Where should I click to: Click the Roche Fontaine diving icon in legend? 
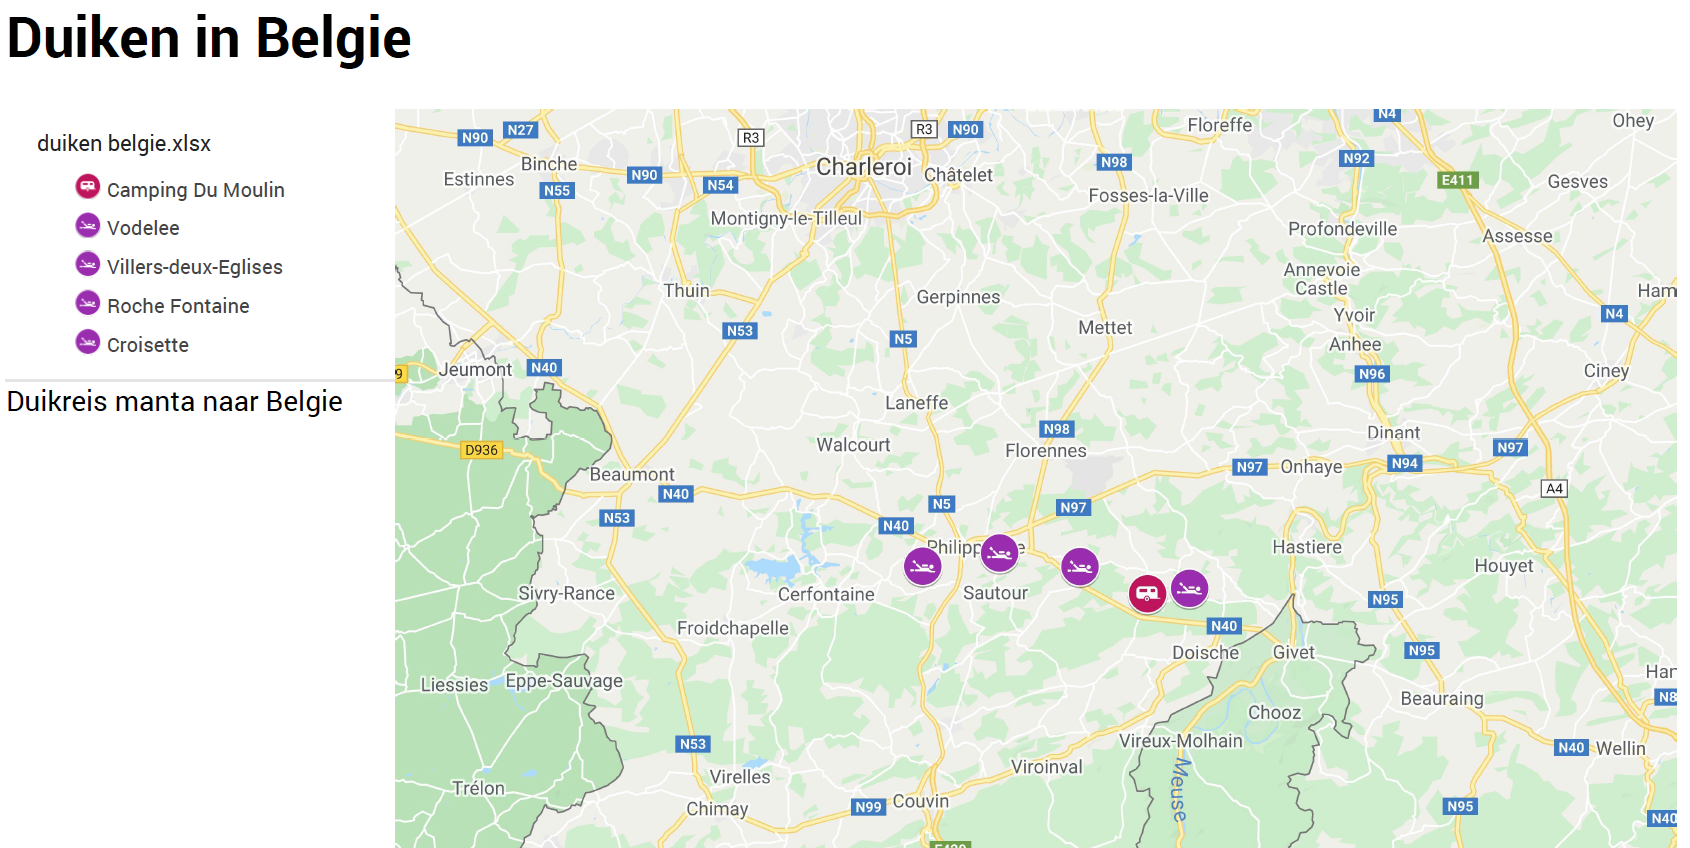[88, 303]
